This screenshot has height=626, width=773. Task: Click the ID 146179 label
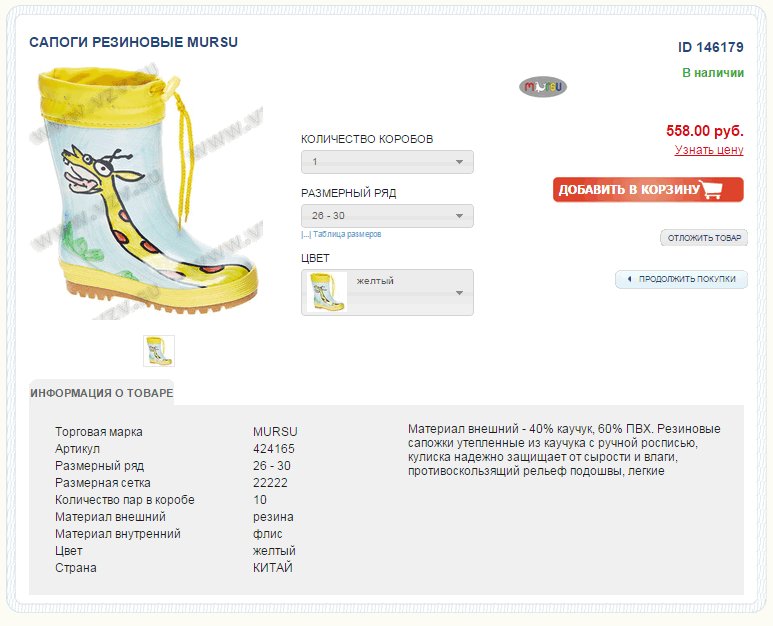click(x=710, y=47)
